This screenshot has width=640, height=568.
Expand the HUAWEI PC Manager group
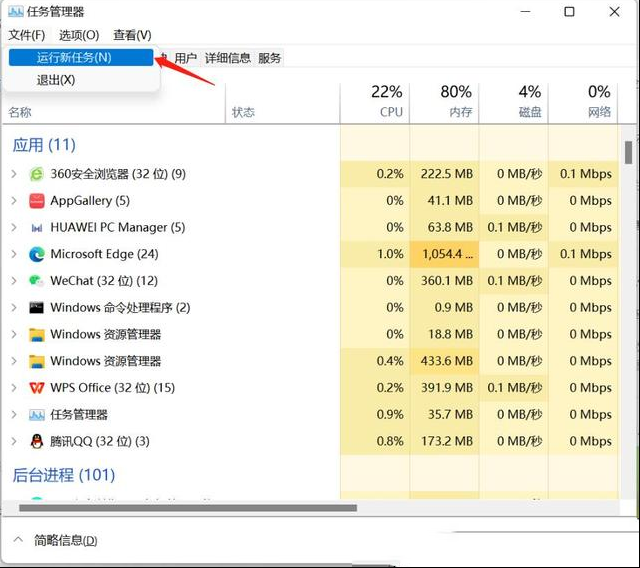pos(14,227)
